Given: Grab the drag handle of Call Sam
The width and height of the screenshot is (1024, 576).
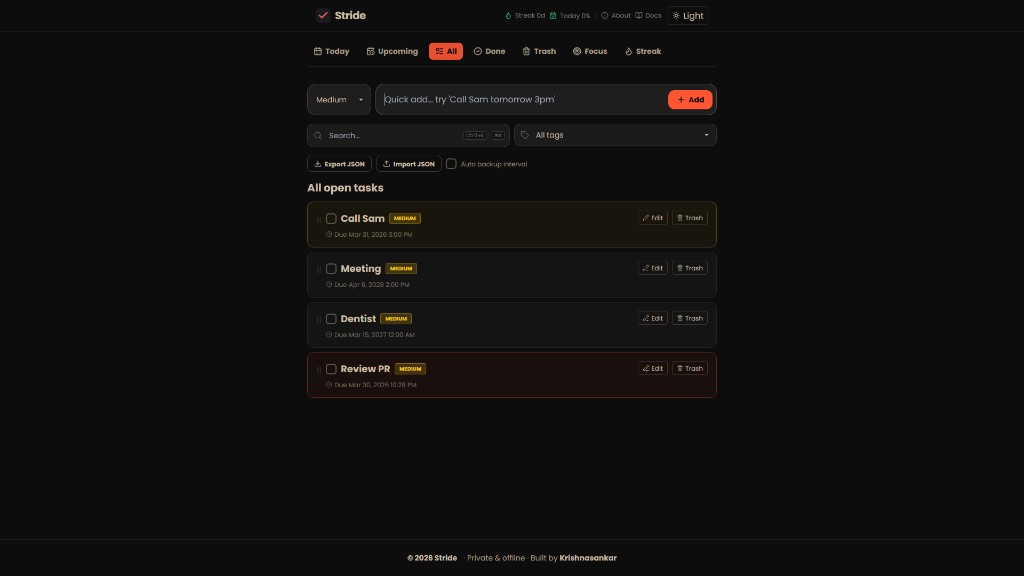Looking at the screenshot, I should (319, 219).
